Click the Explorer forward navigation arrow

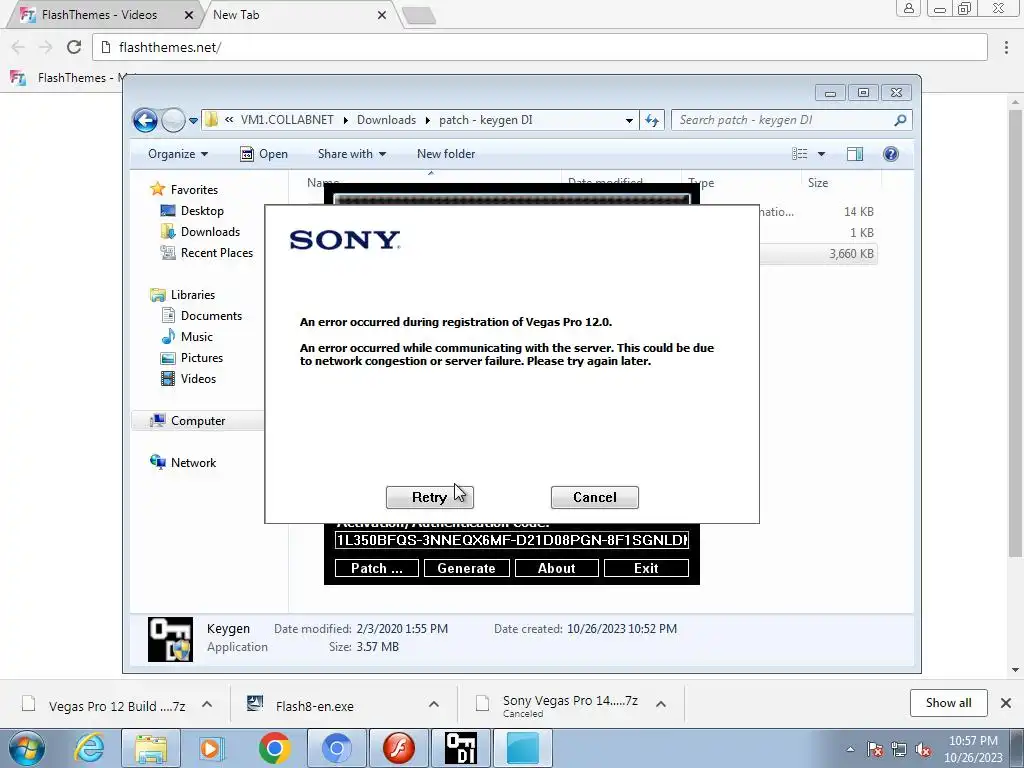click(173, 120)
